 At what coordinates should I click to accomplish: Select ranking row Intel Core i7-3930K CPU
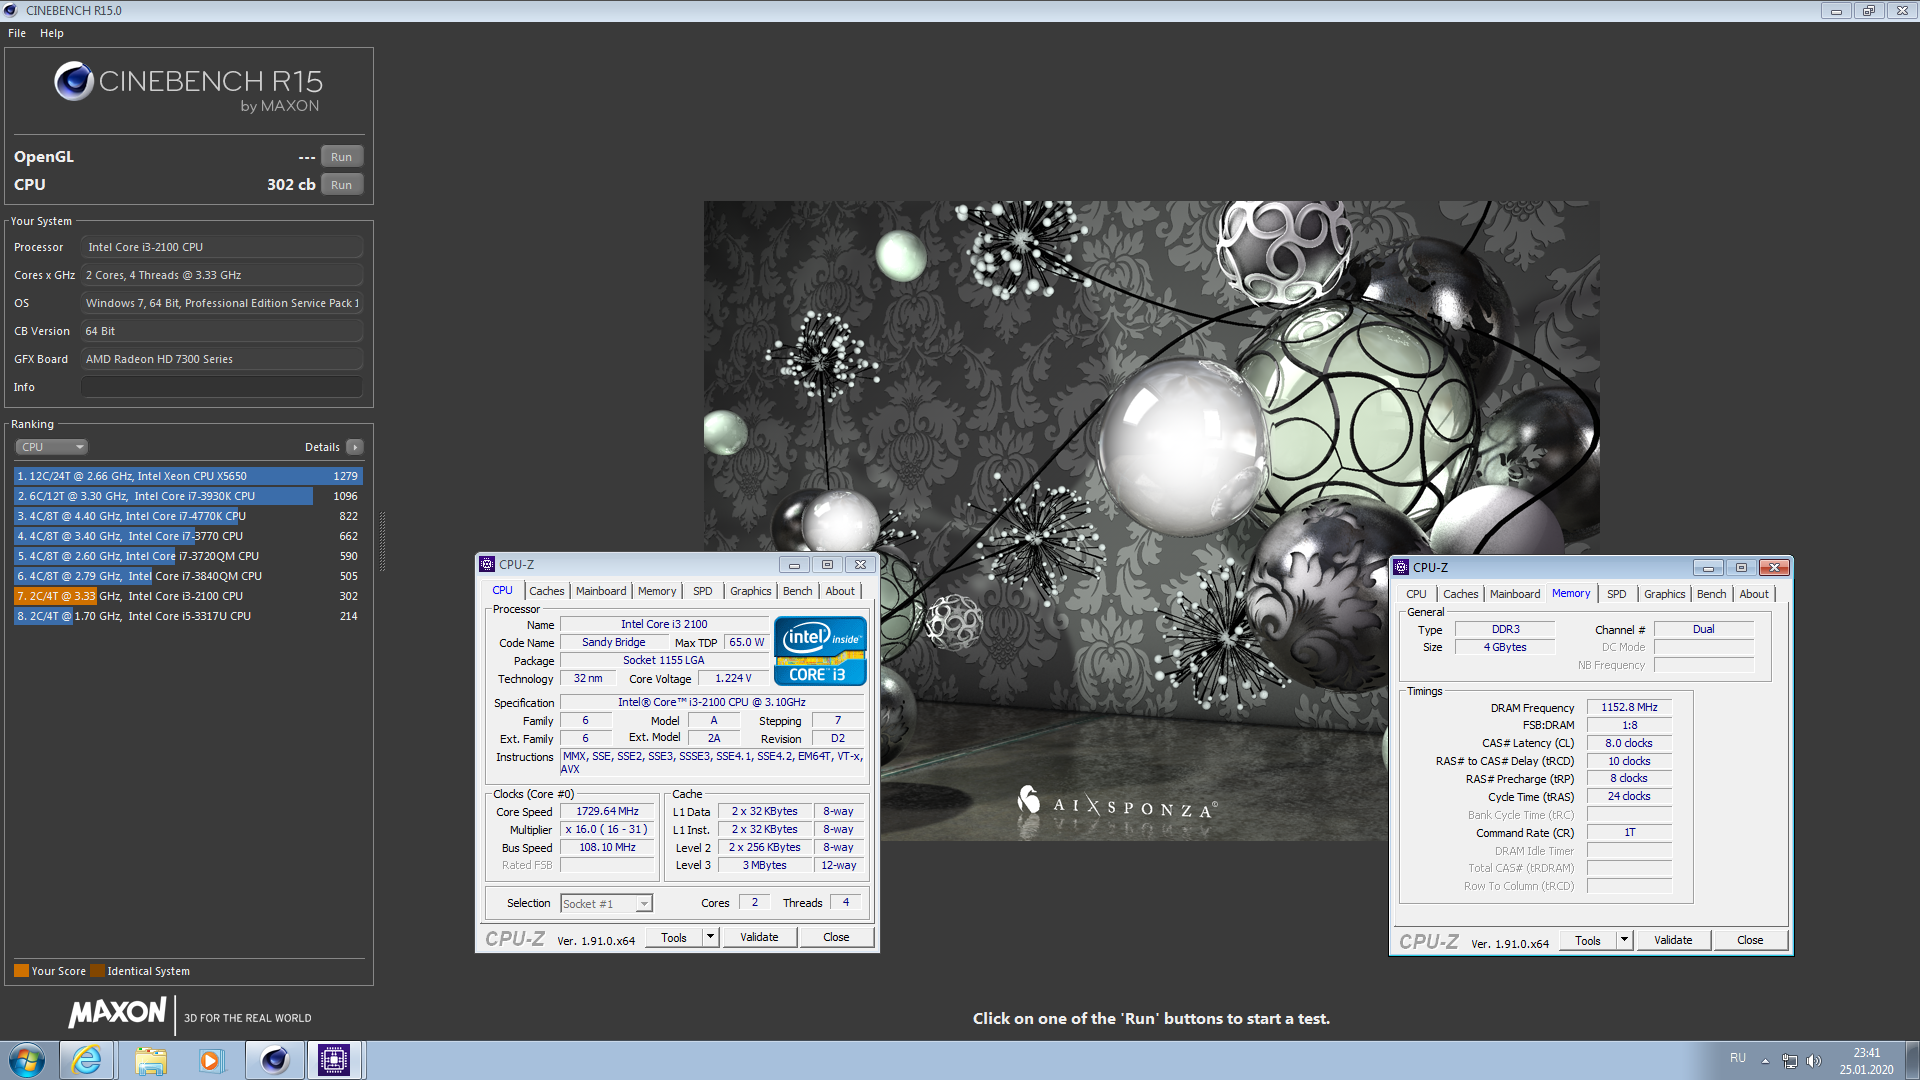(x=188, y=496)
